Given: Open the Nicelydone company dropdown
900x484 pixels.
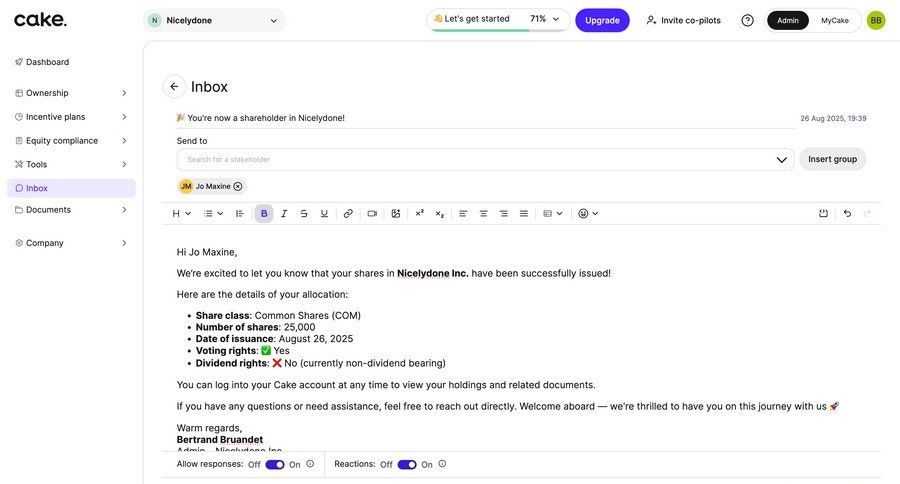Looking at the screenshot, I should [214, 20].
